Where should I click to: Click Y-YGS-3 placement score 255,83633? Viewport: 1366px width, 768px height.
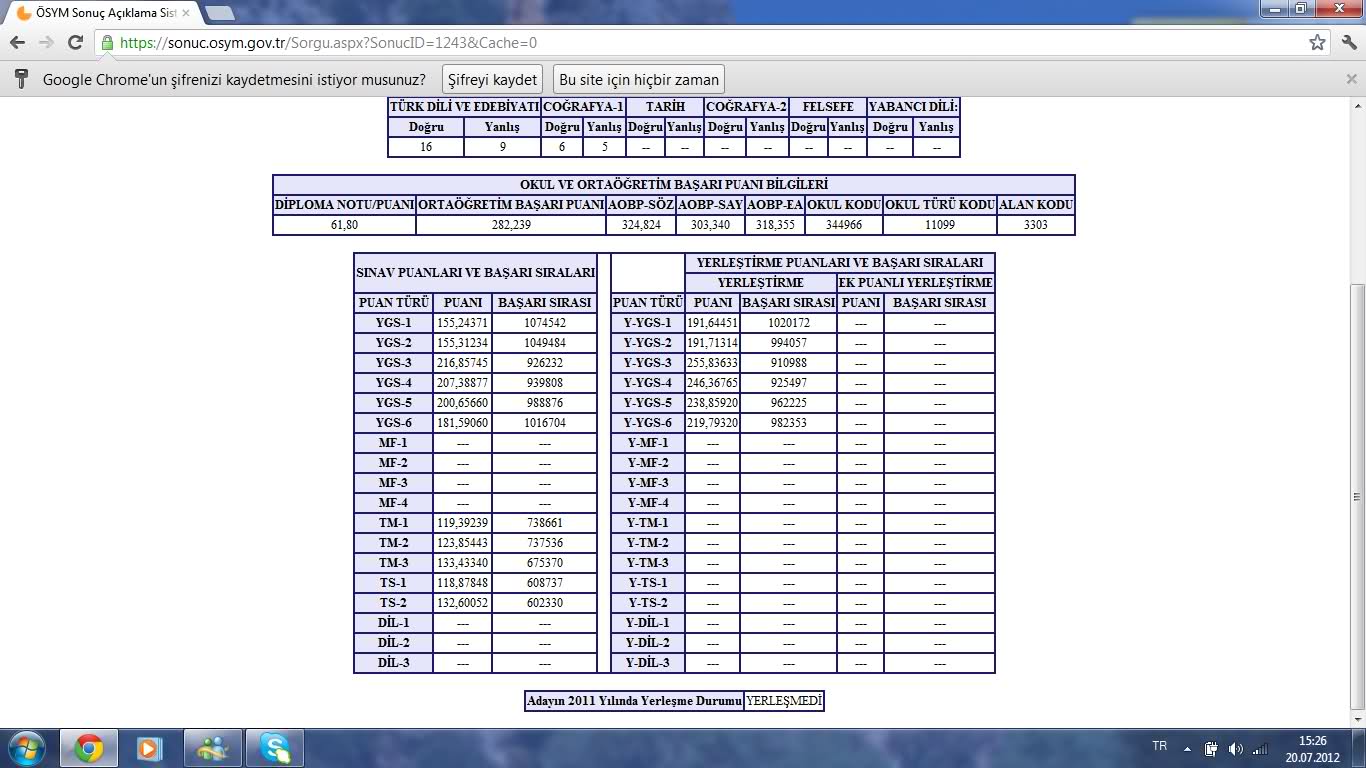[x=712, y=363]
